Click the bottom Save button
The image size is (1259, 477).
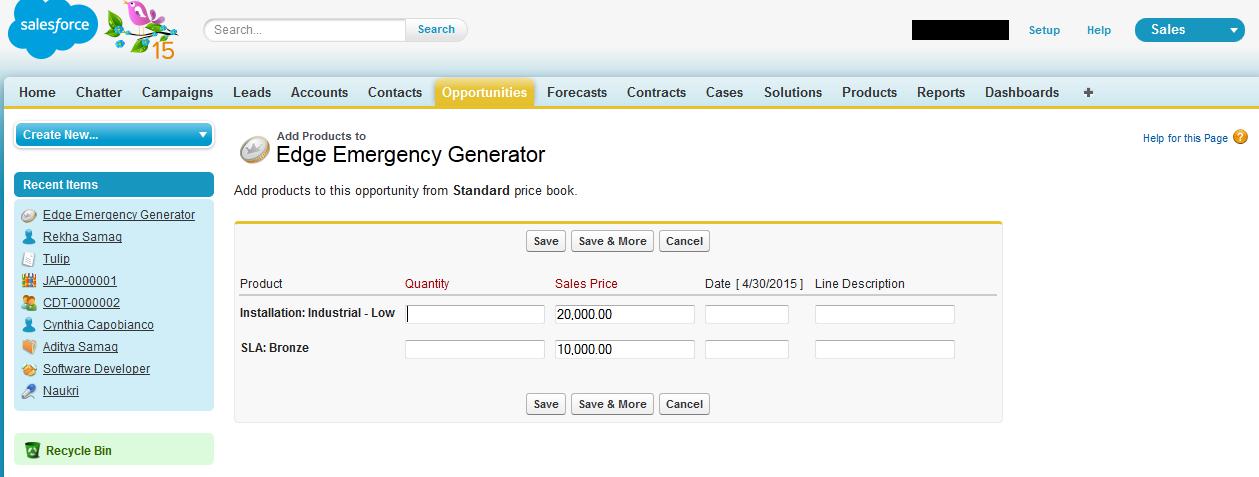(546, 404)
